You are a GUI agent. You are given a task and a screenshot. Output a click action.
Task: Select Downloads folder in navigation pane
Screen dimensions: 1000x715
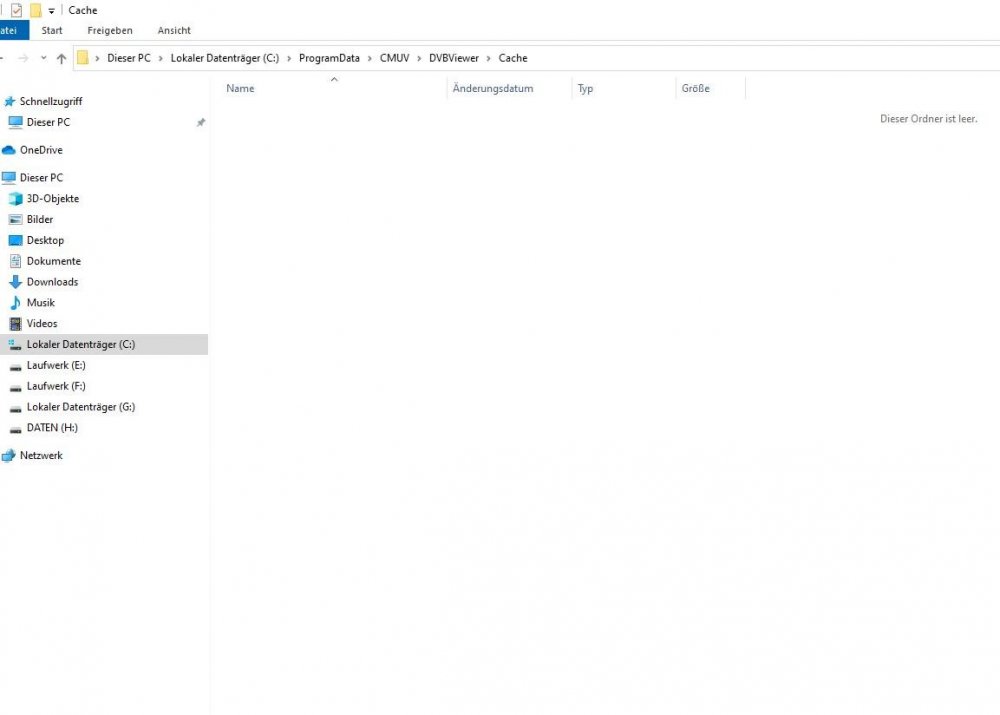point(52,282)
